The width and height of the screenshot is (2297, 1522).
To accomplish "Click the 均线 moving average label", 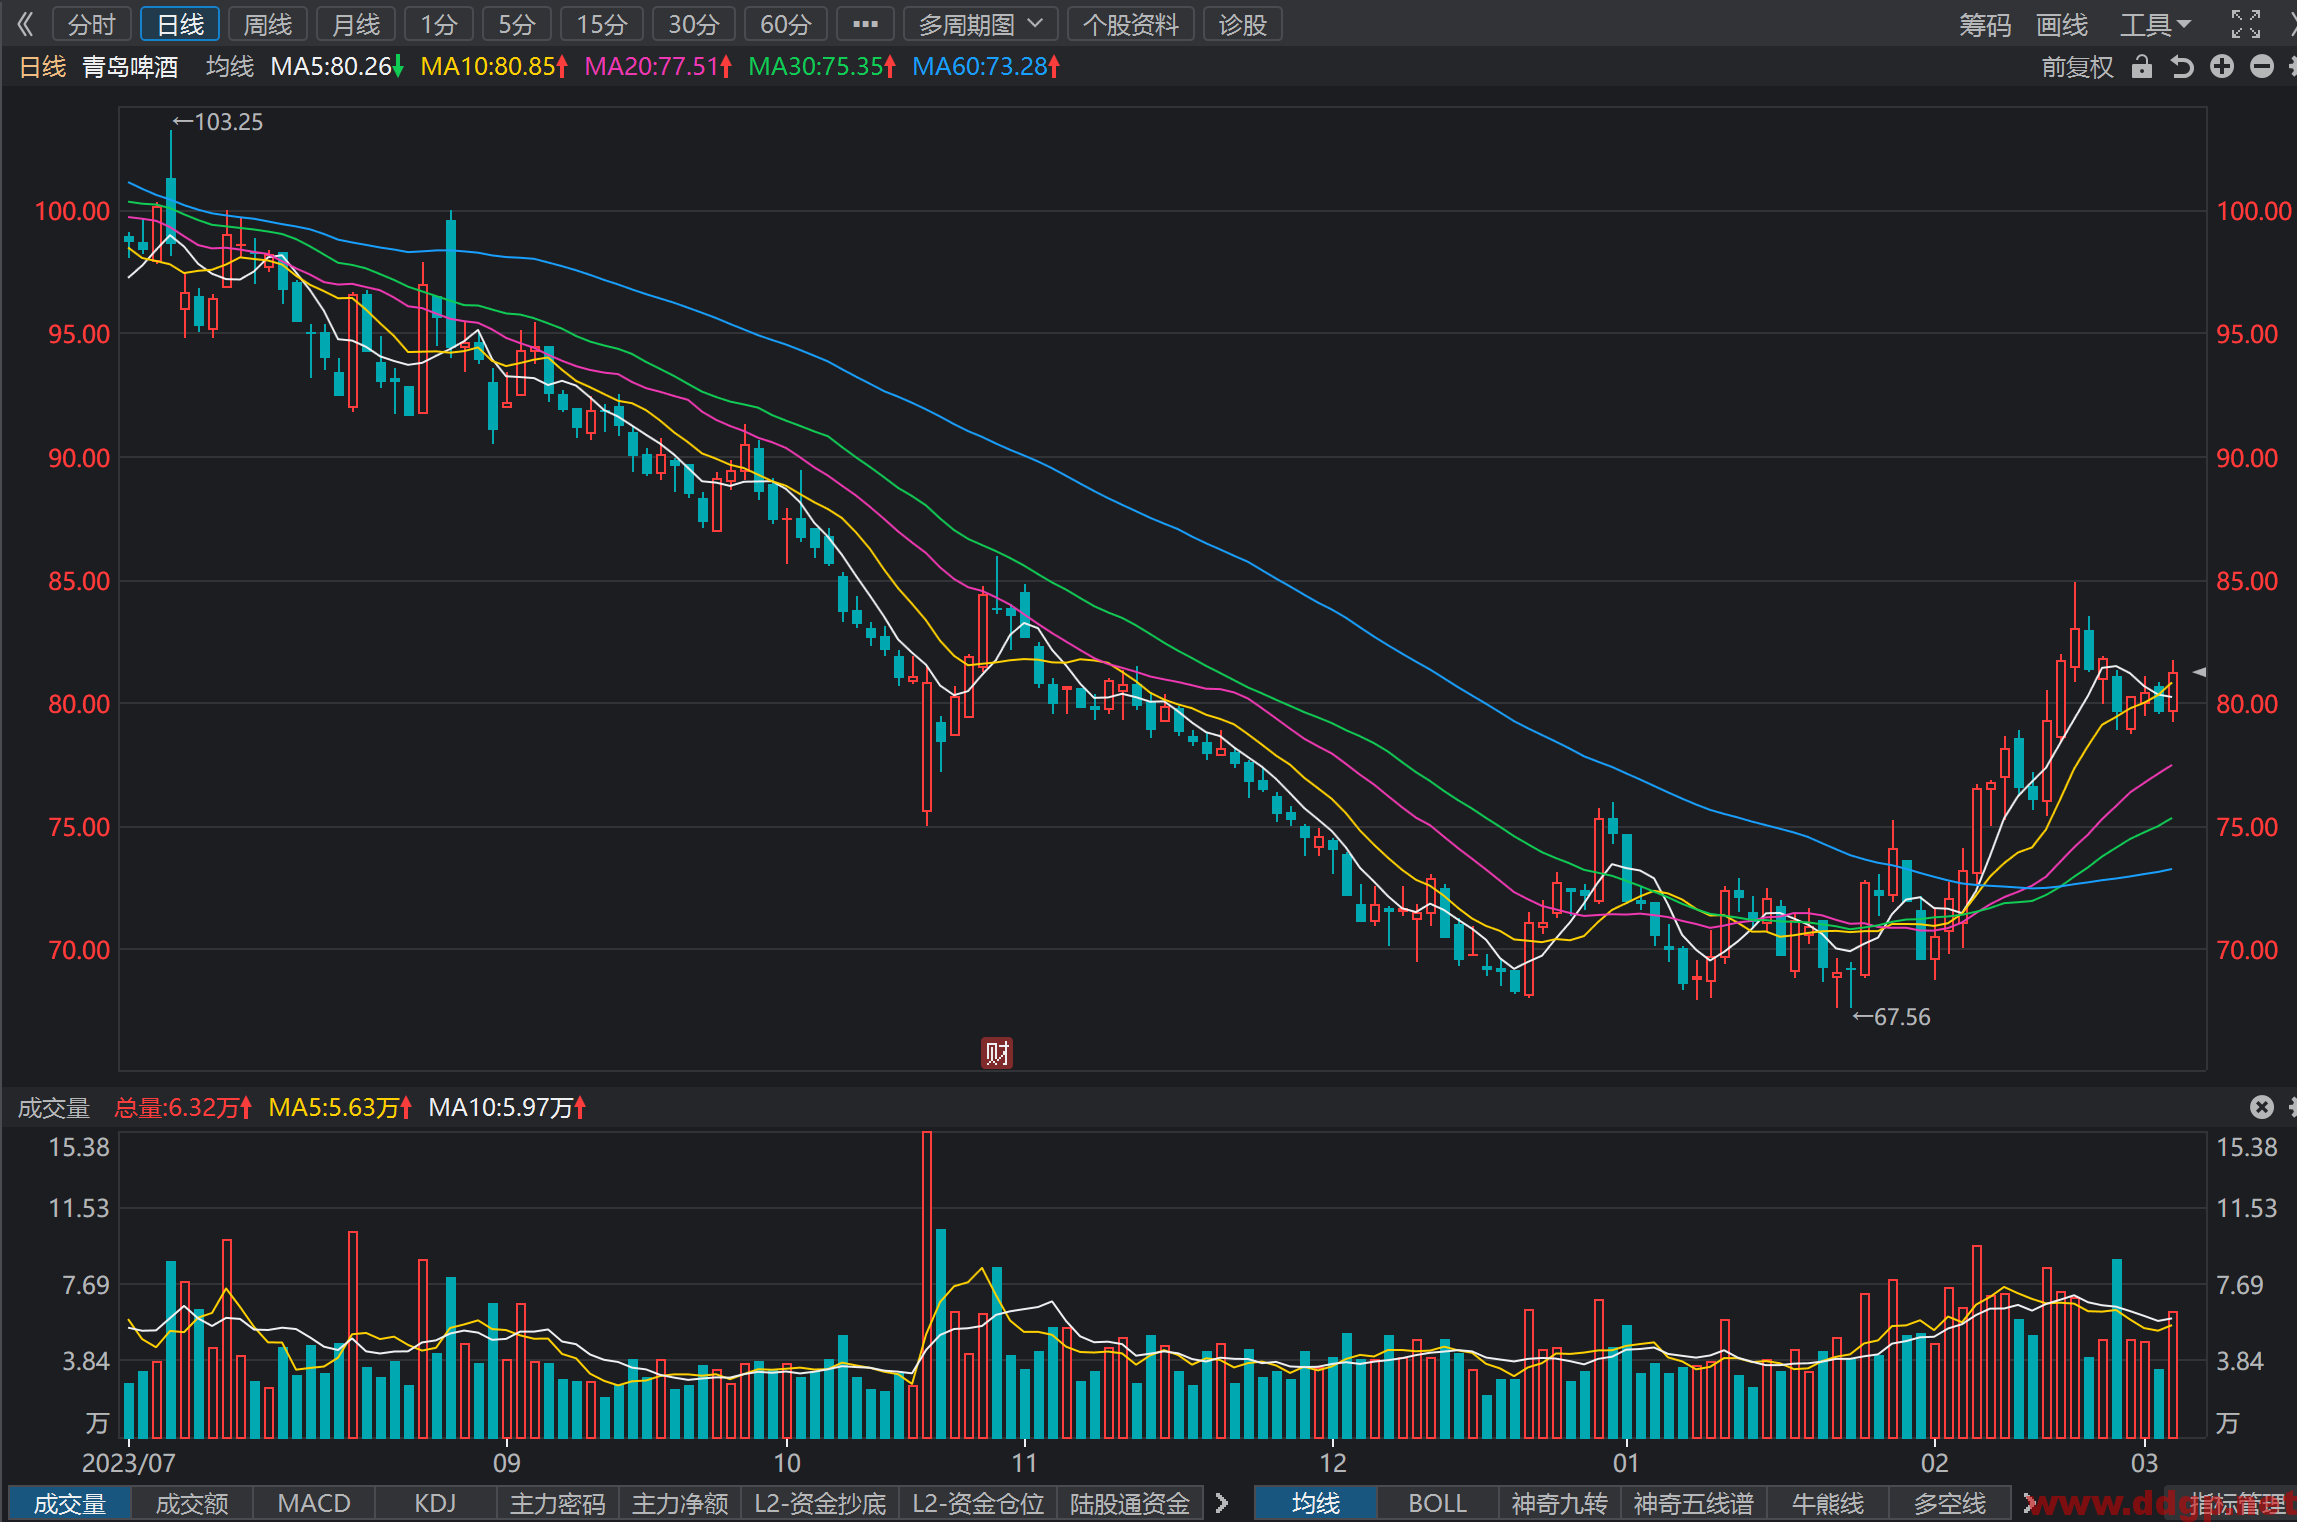I will [x=230, y=67].
